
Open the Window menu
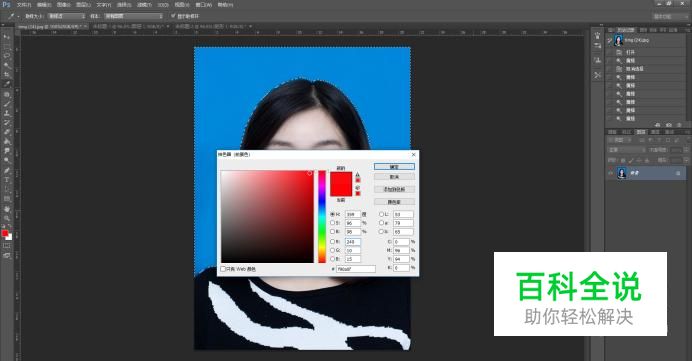click(x=203, y=5)
